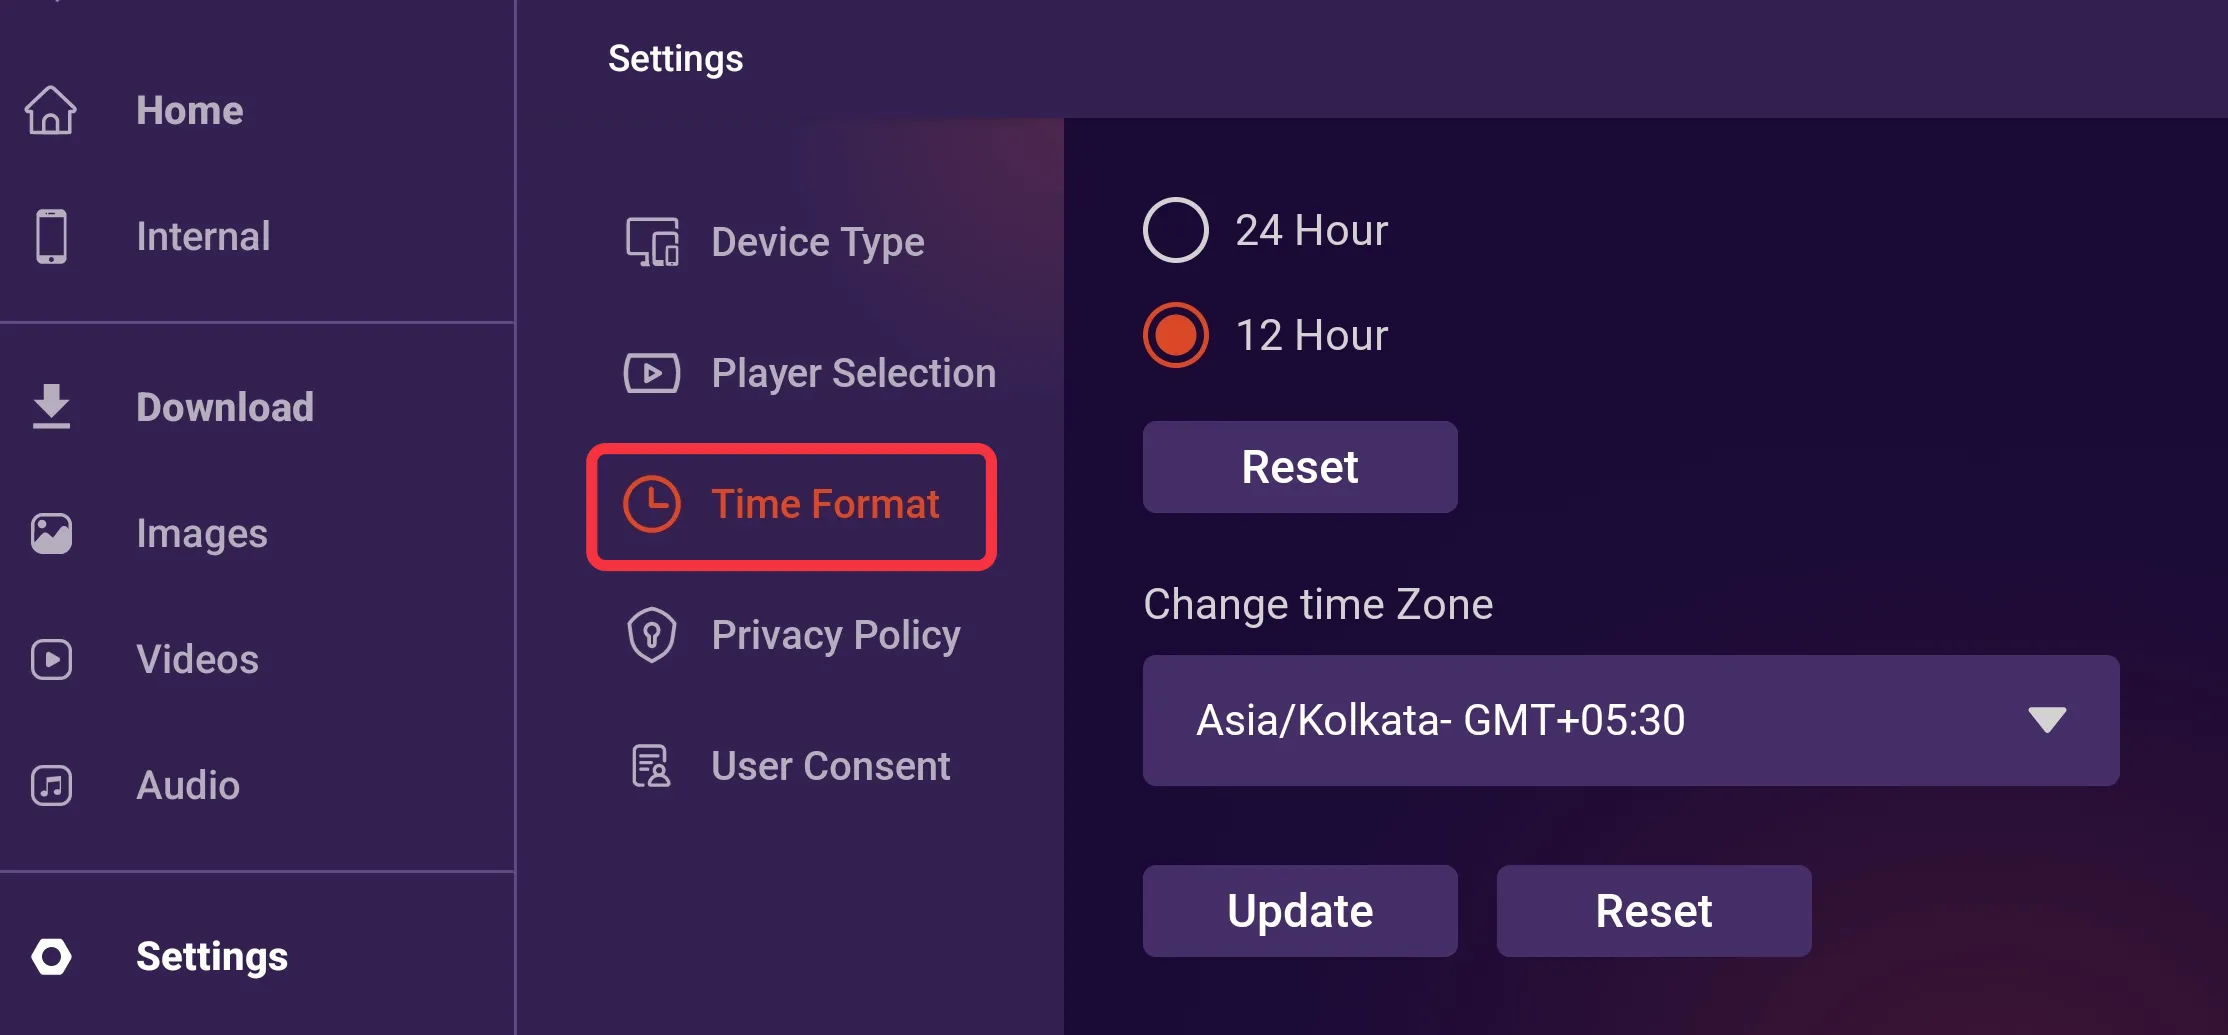2228x1035 pixels.
Task: Select the Device Type screens icon
Action: click(x=652, y=242)
